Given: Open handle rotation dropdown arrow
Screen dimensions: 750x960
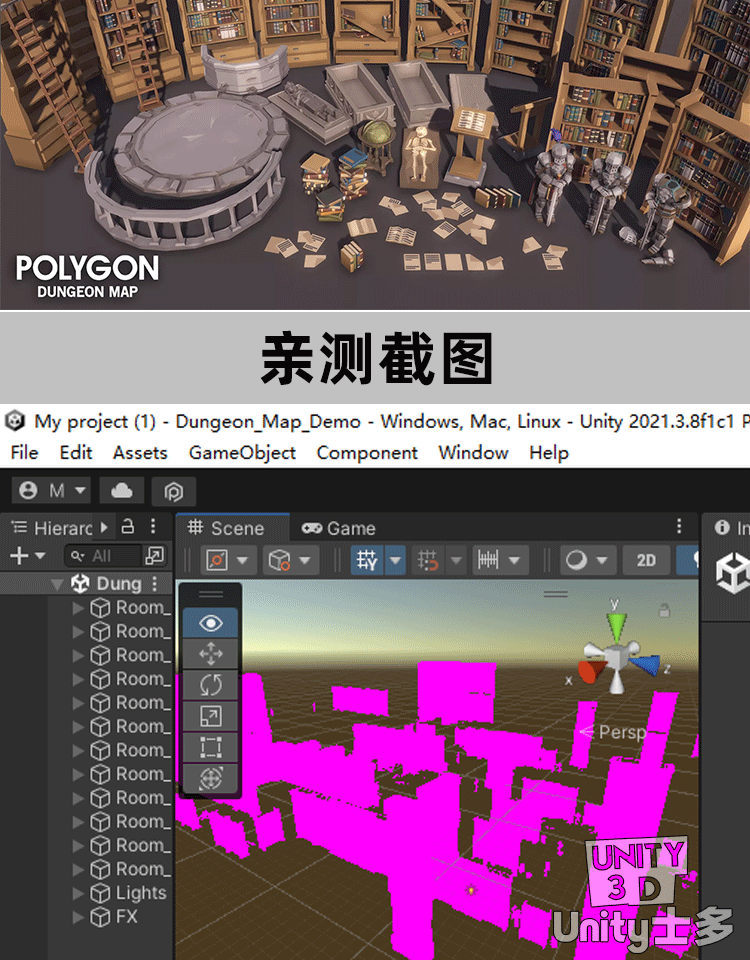Looking at the screenshot, I should coord(305,560).
